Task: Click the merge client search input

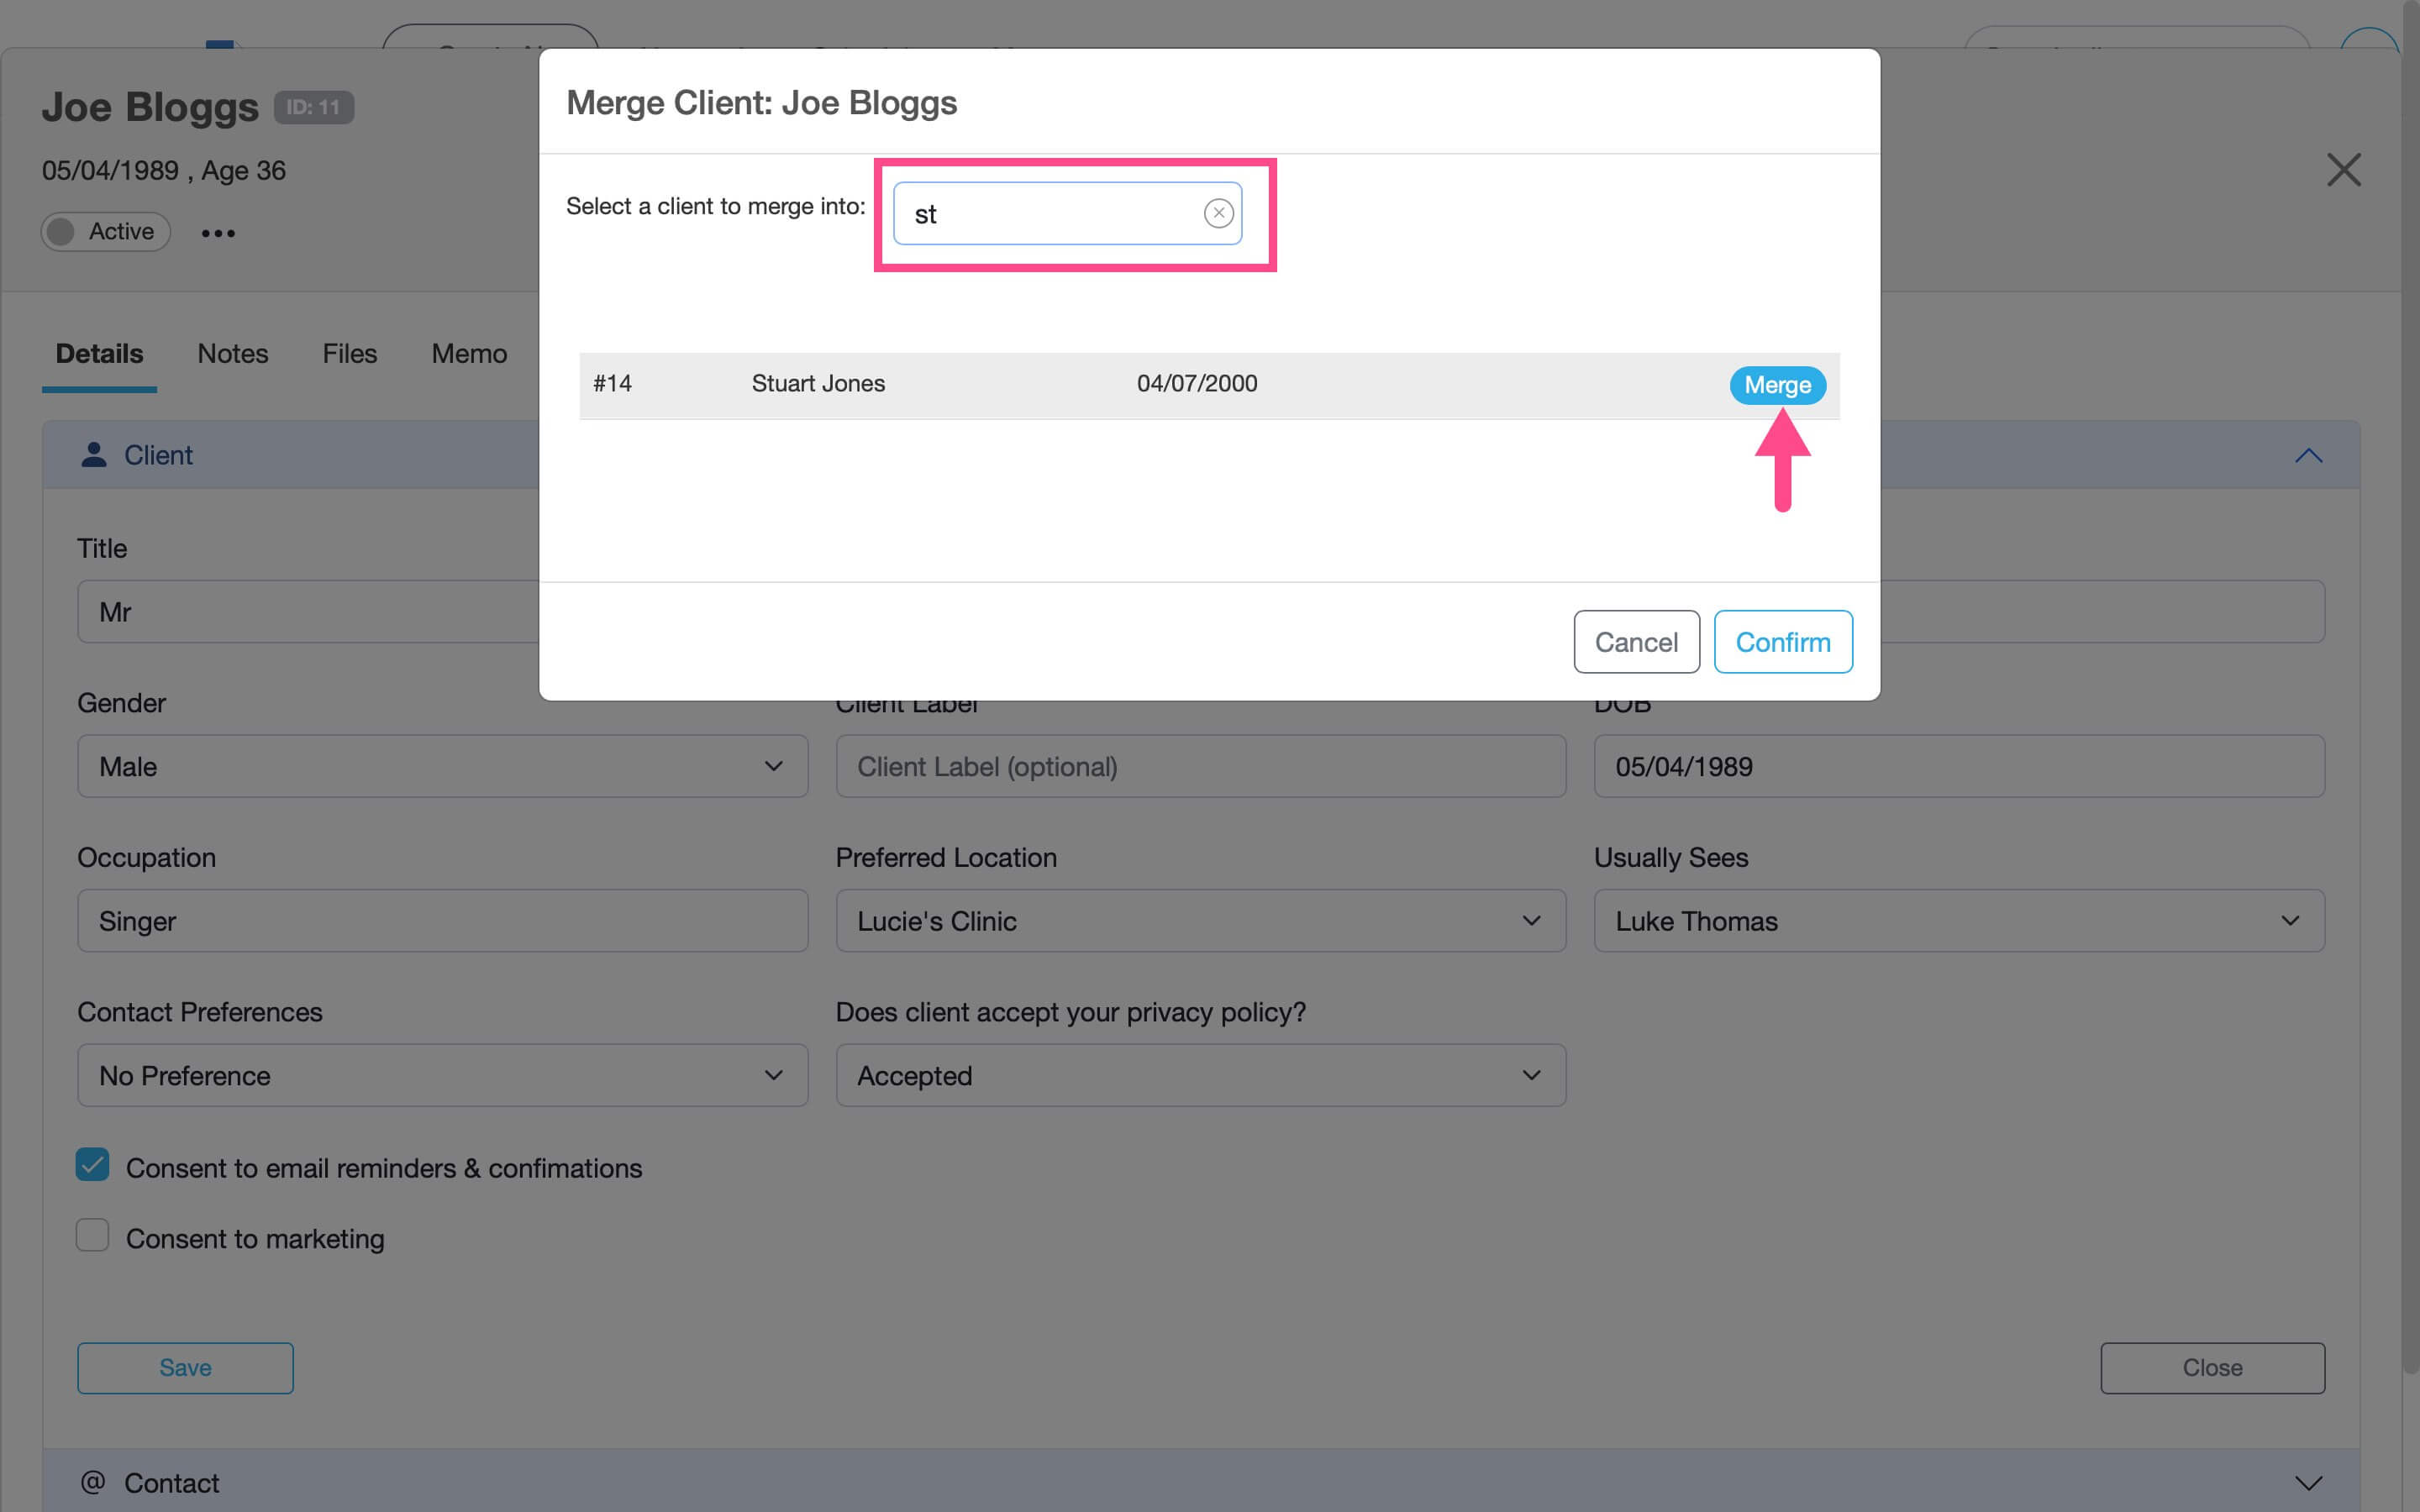Action: point(1050,214)
